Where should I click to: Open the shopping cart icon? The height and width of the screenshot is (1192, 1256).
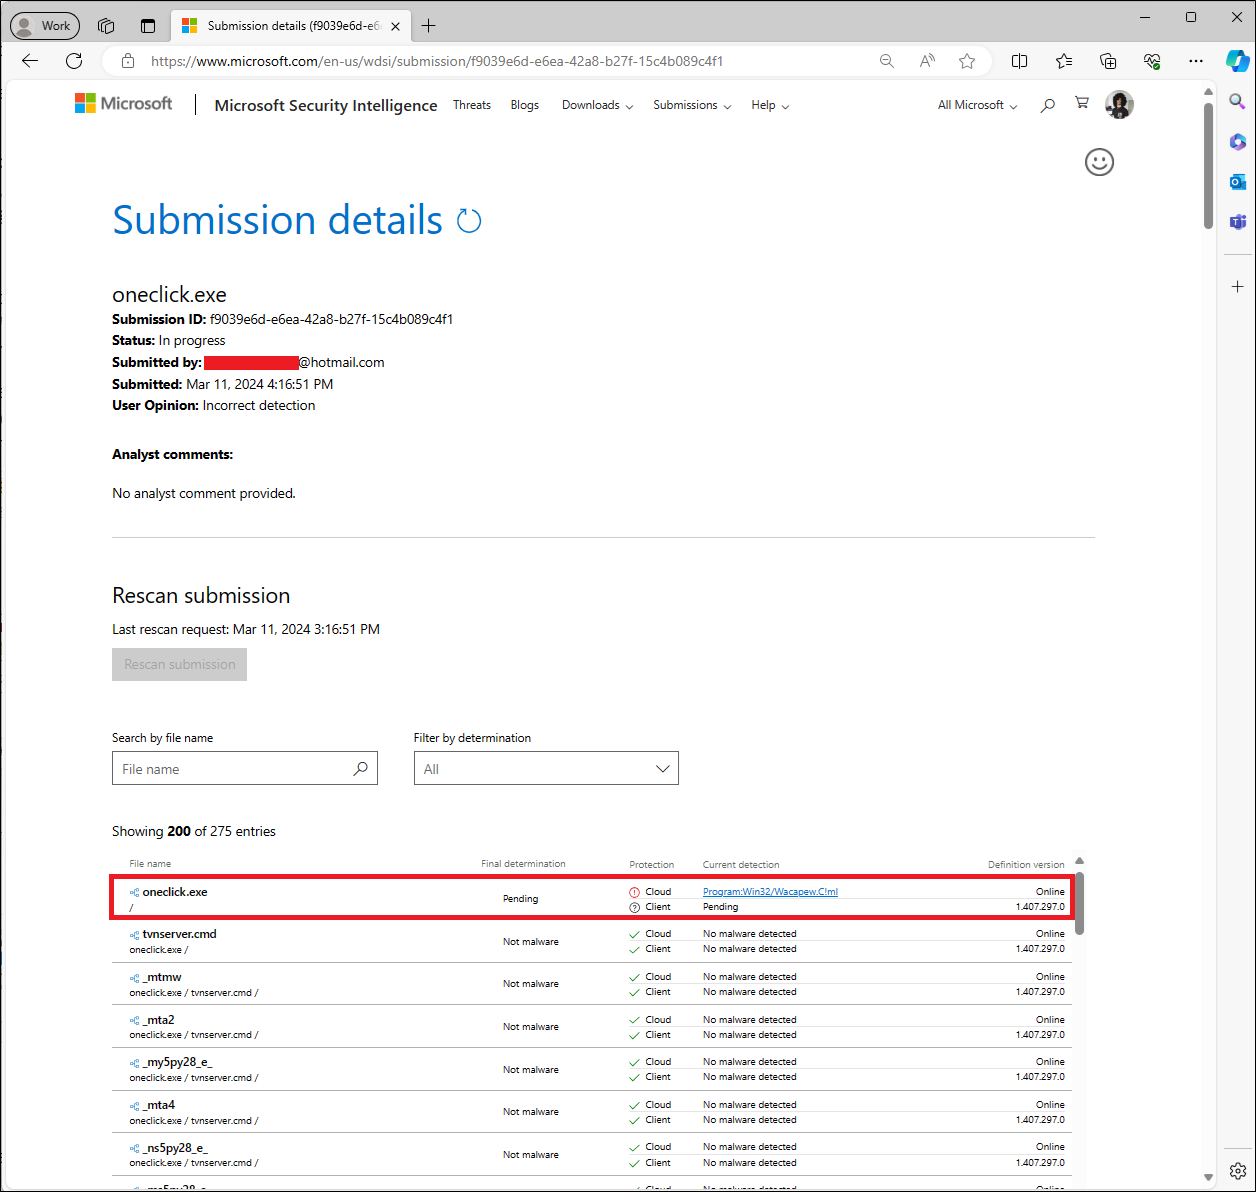(x=1082, y=103)
